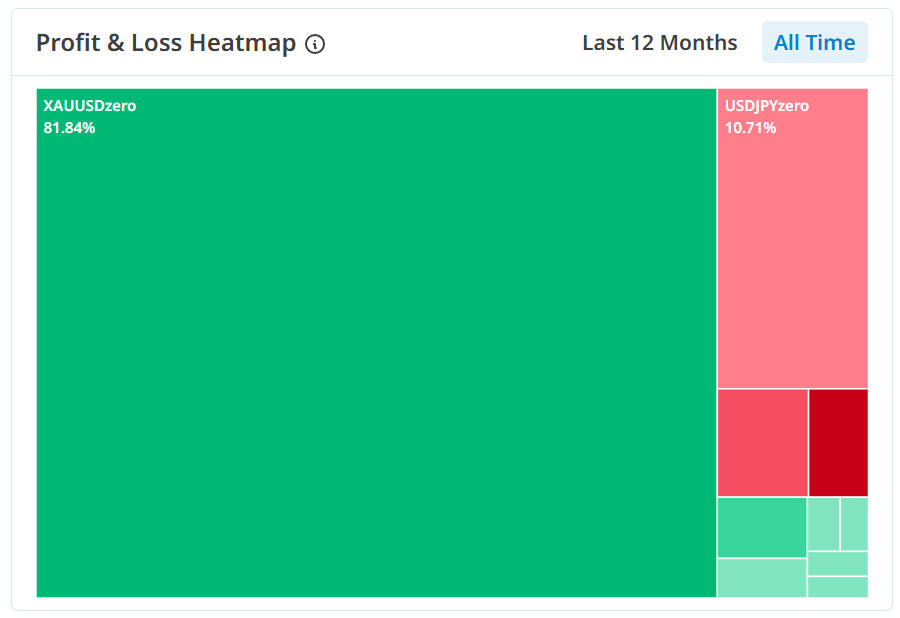
Task: Click the medium red tile left of dark red
Action: 762,442
